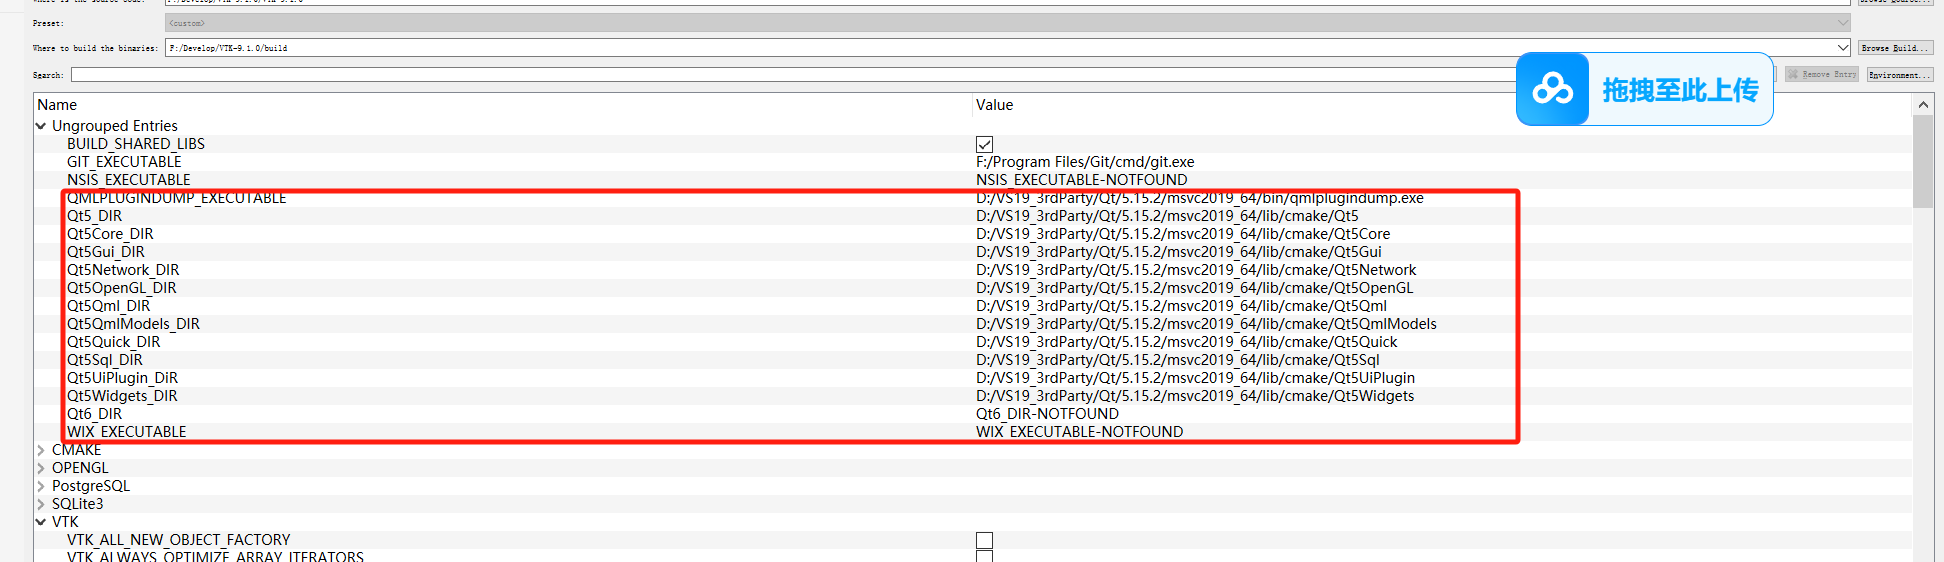Click the scrollbar up arrow
1944x562 pixels.
[1923, 104]
